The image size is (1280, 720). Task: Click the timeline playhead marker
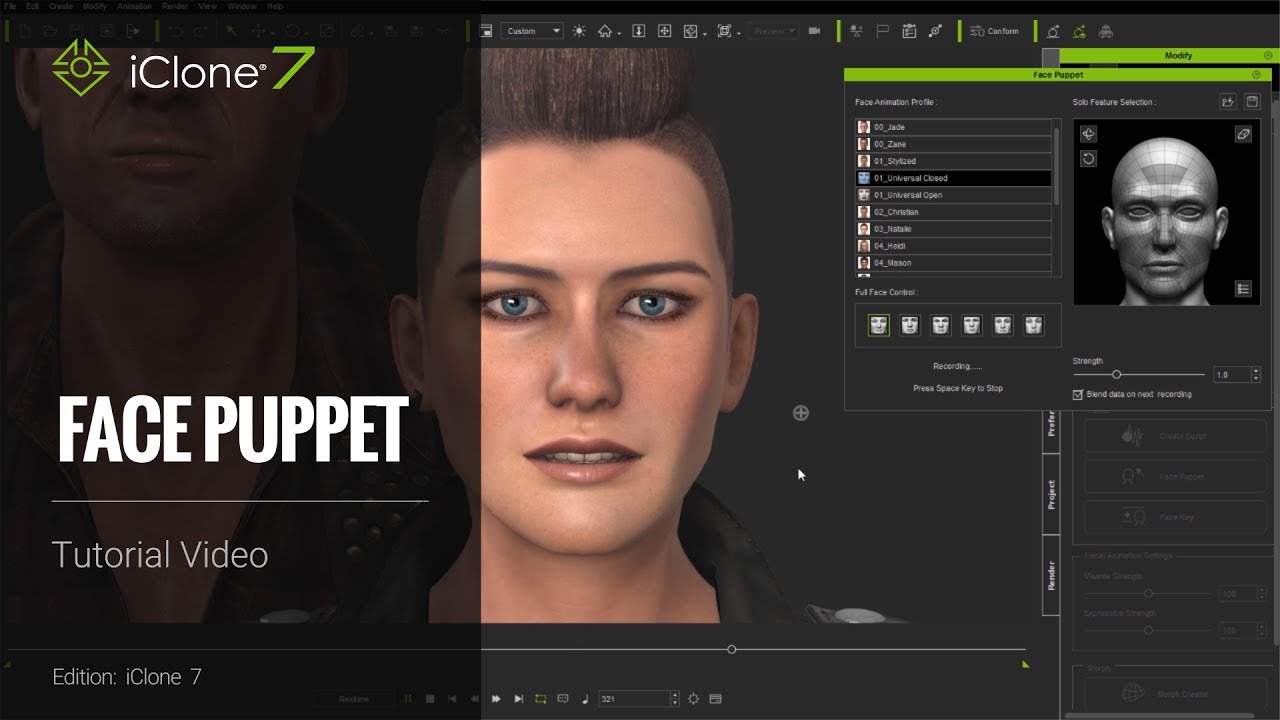pyautogui.click(x=732, y=650)
